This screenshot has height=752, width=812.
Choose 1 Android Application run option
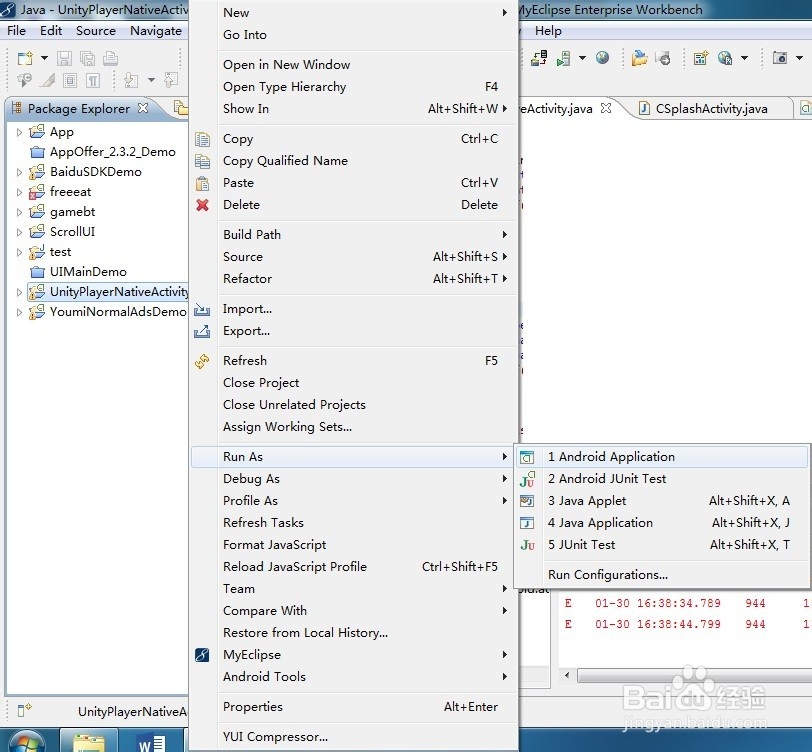click(662, 457)
